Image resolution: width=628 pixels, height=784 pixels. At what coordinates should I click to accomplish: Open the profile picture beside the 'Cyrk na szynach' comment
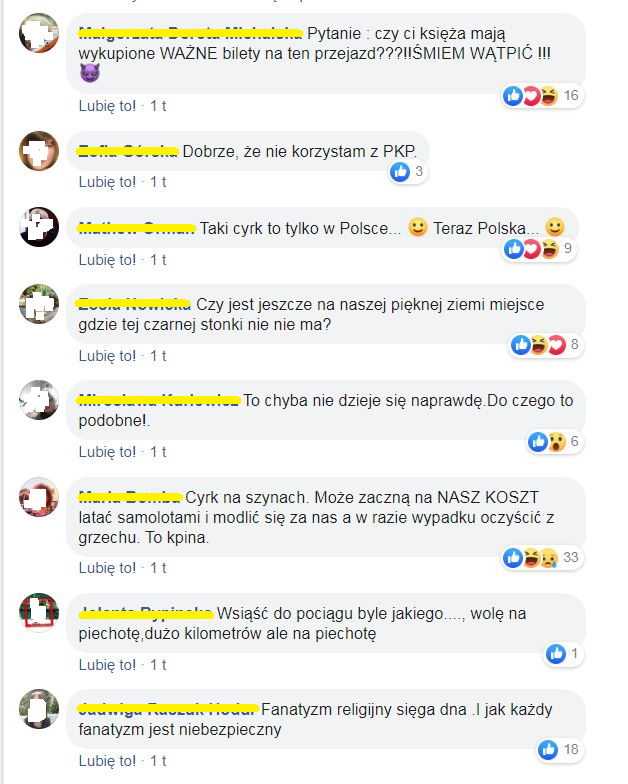click(x=39, y=497)
